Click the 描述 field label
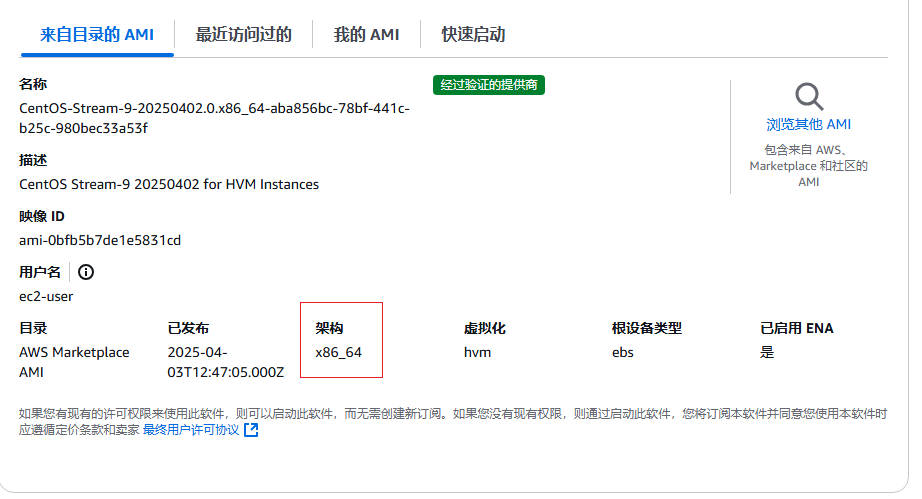Image resolution: width=922 pixels, height=499 pixels. (33, 160)
